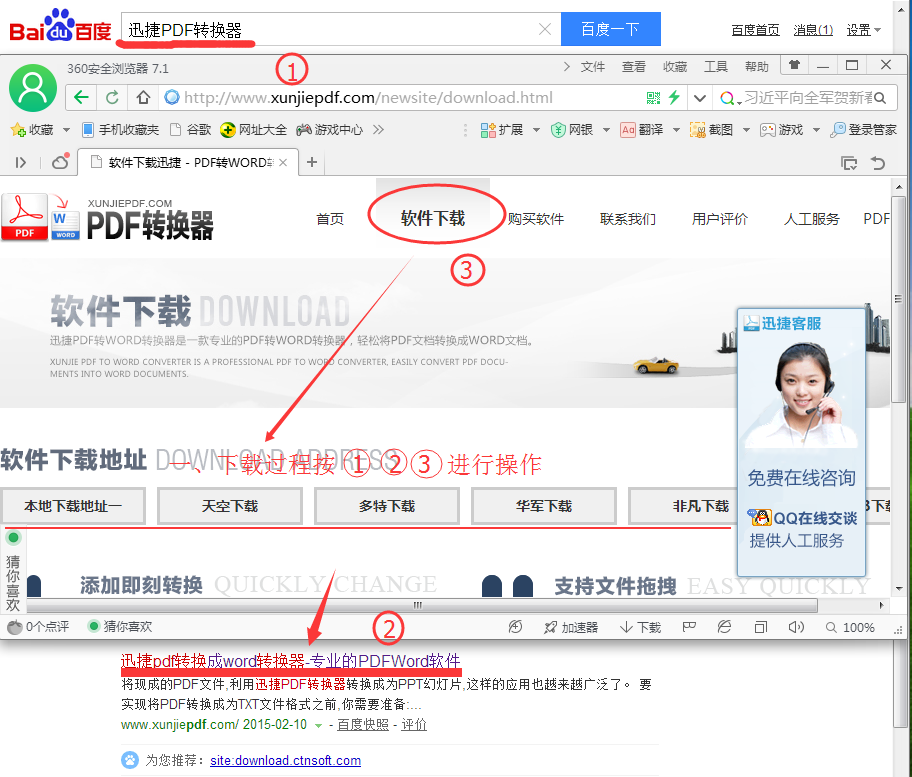Open the 百度首页 link

point(755,30)
